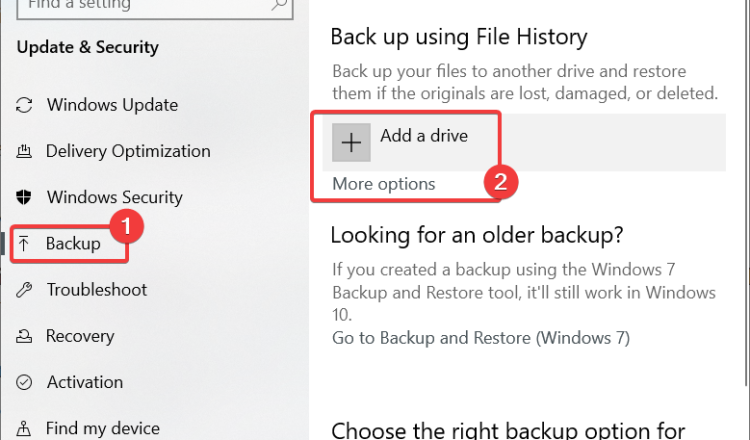
Task: Open the More options link
Action: 383,184
